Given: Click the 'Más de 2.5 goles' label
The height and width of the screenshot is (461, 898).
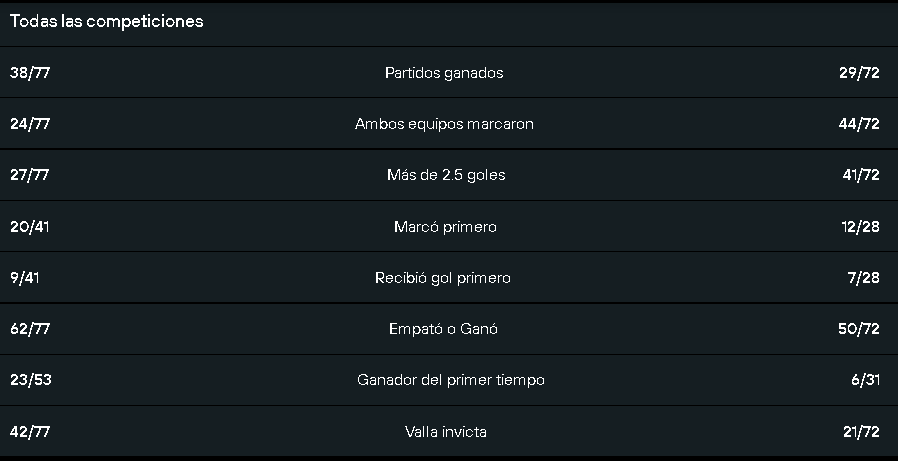Looking at the screenshot, I should coord(446,175).
